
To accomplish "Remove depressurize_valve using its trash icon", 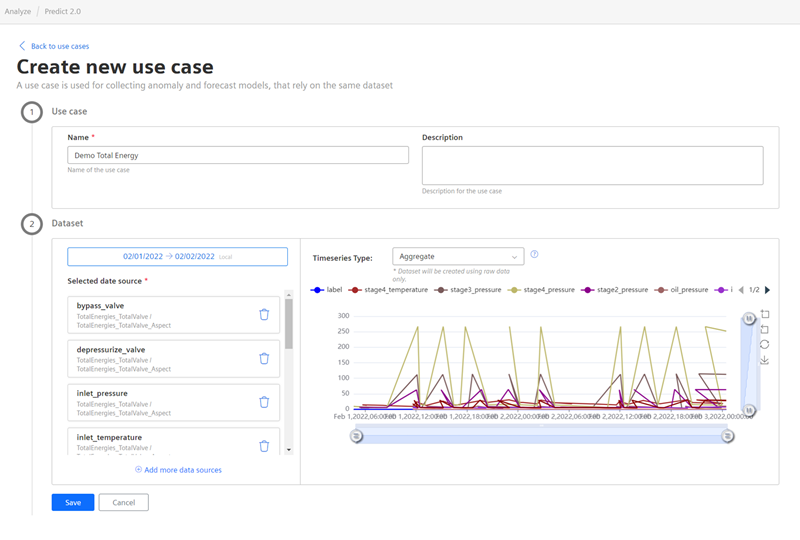I will click(264, 358).
